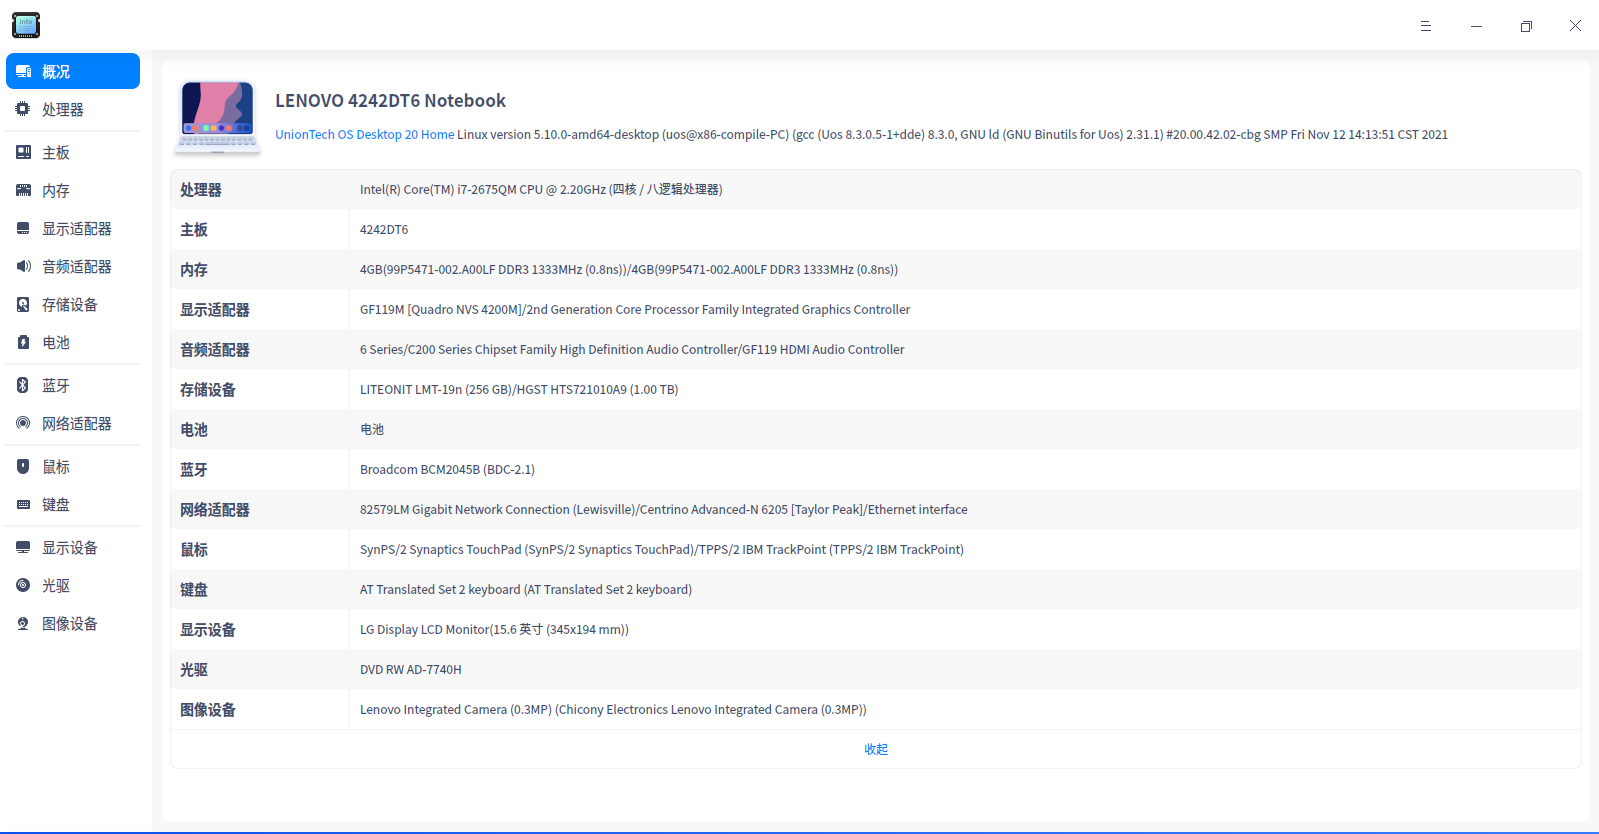Select the LENOVO 4242DT6 Notebook title
The width and height of the screenshot is (1599, 834).
point(391,101)
